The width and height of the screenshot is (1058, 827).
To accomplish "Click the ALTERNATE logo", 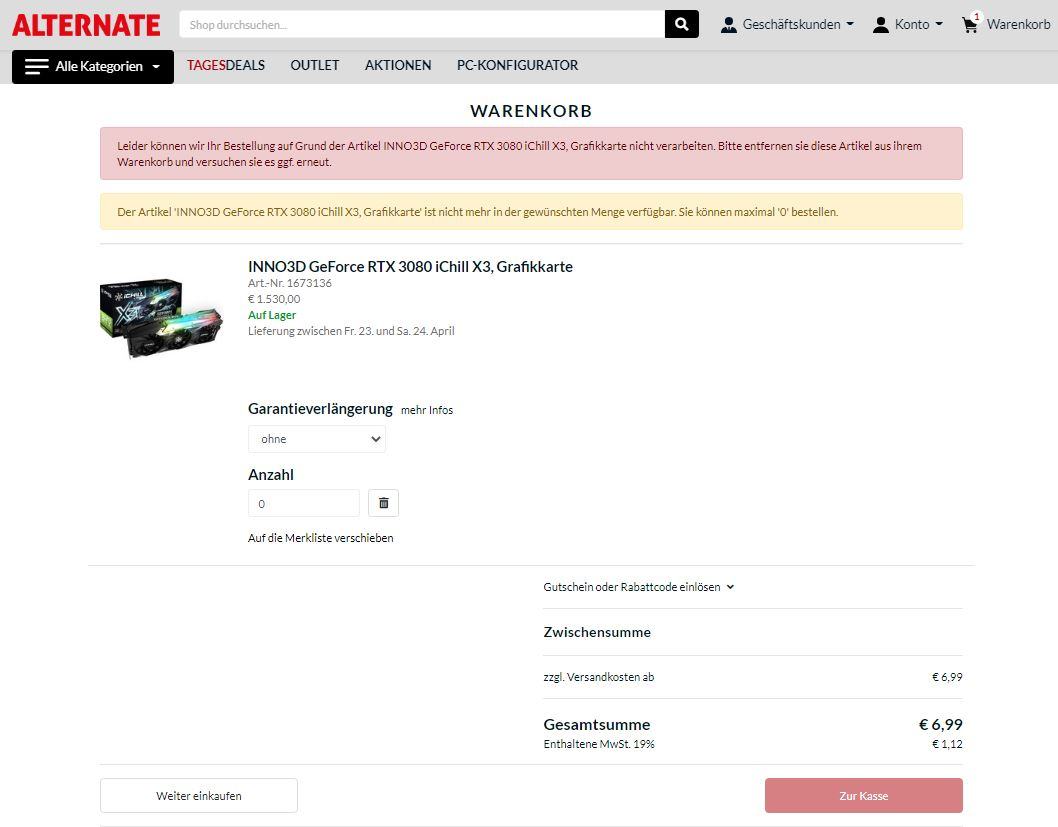I will [86, 25].
